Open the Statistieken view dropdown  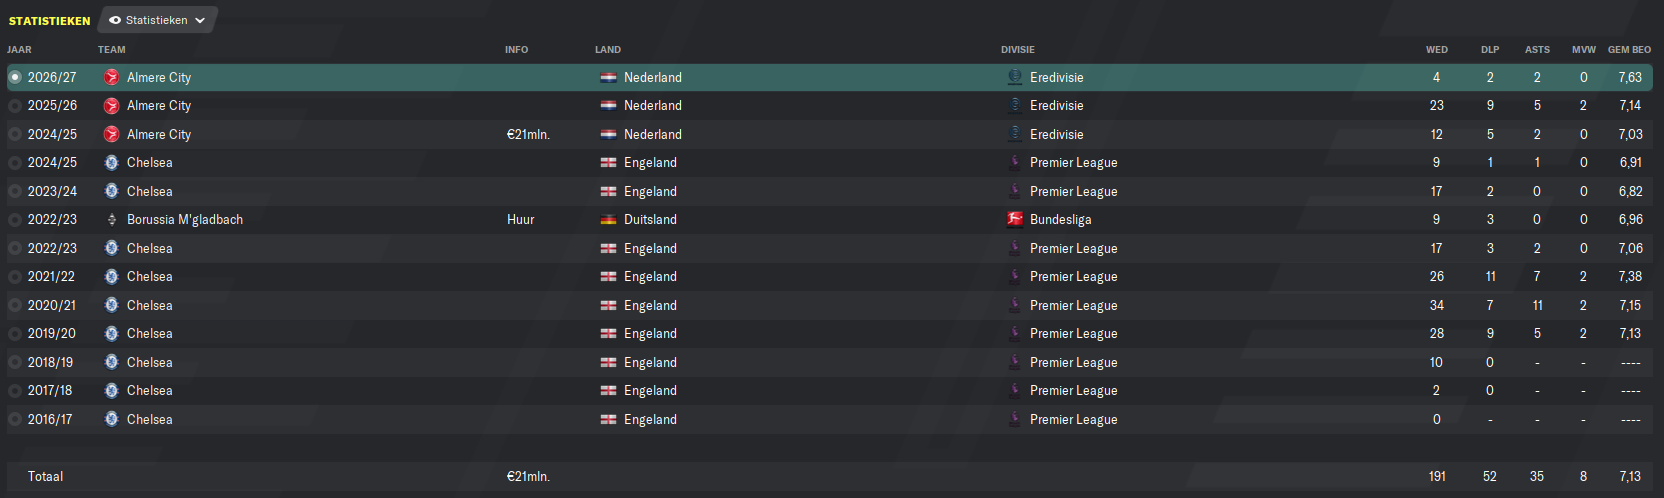158,20
